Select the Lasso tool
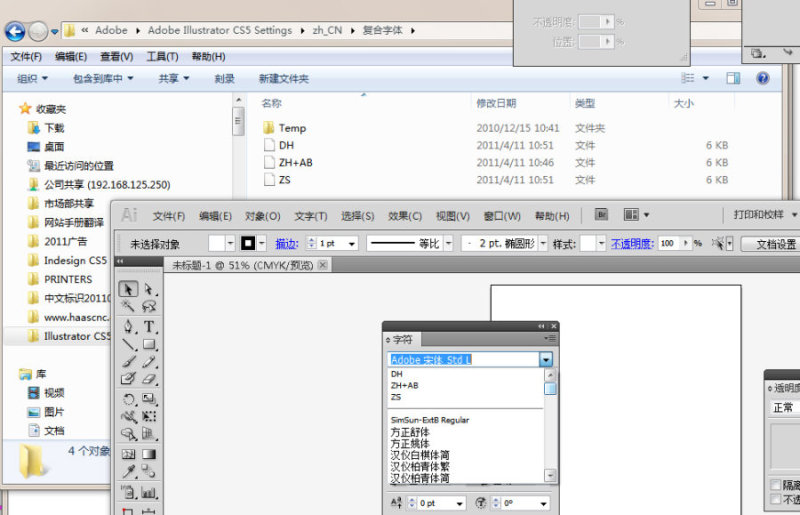Screen dimensions: 800x515 coord(149,306)
